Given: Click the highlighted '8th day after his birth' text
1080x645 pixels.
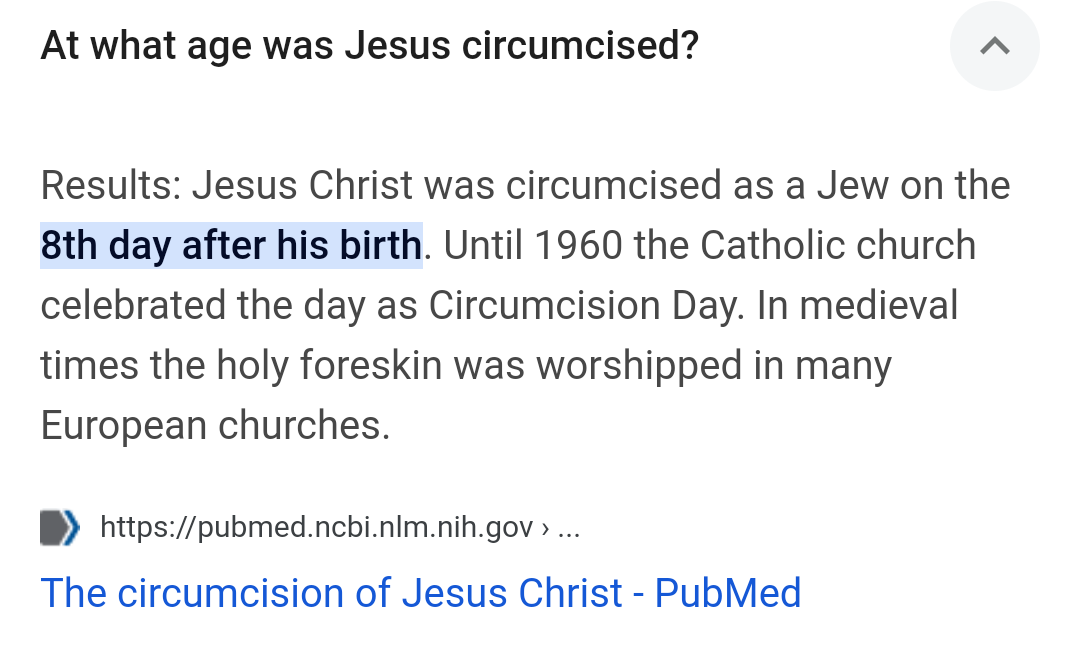Looking at the screenshot, I should pos(231,245).
